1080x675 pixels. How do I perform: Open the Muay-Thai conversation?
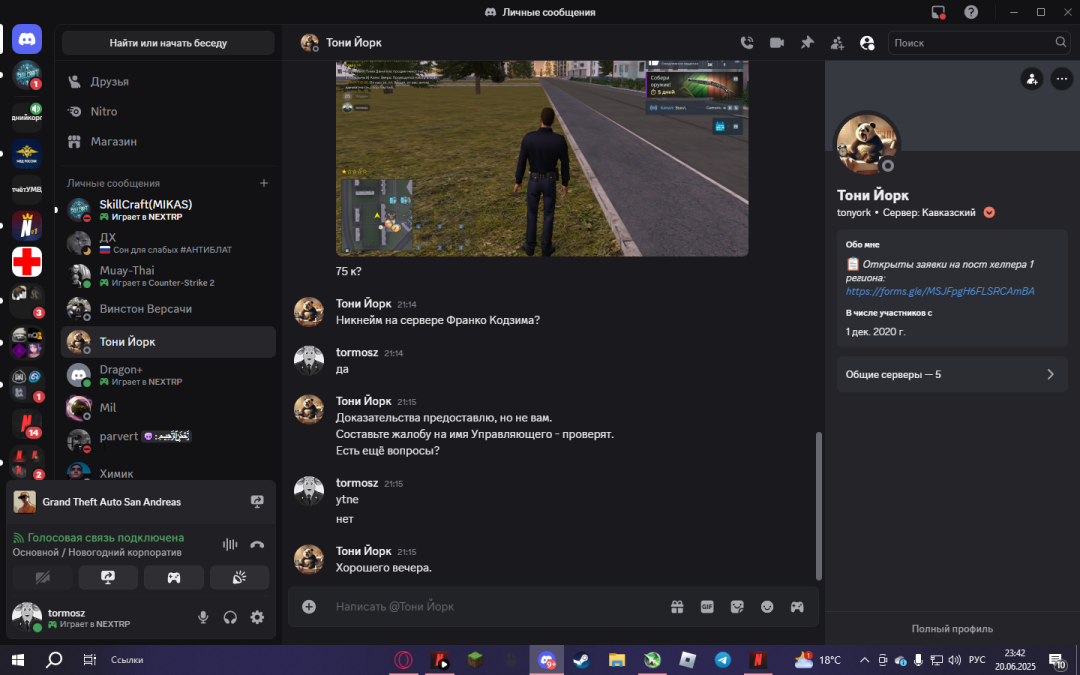coord(167,276)
